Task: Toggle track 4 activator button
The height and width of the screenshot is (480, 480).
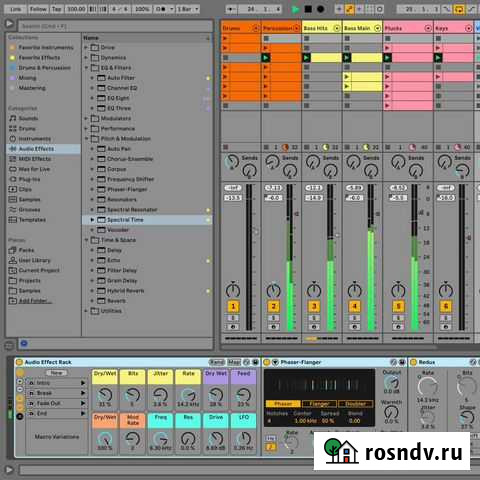Action: 354,306
